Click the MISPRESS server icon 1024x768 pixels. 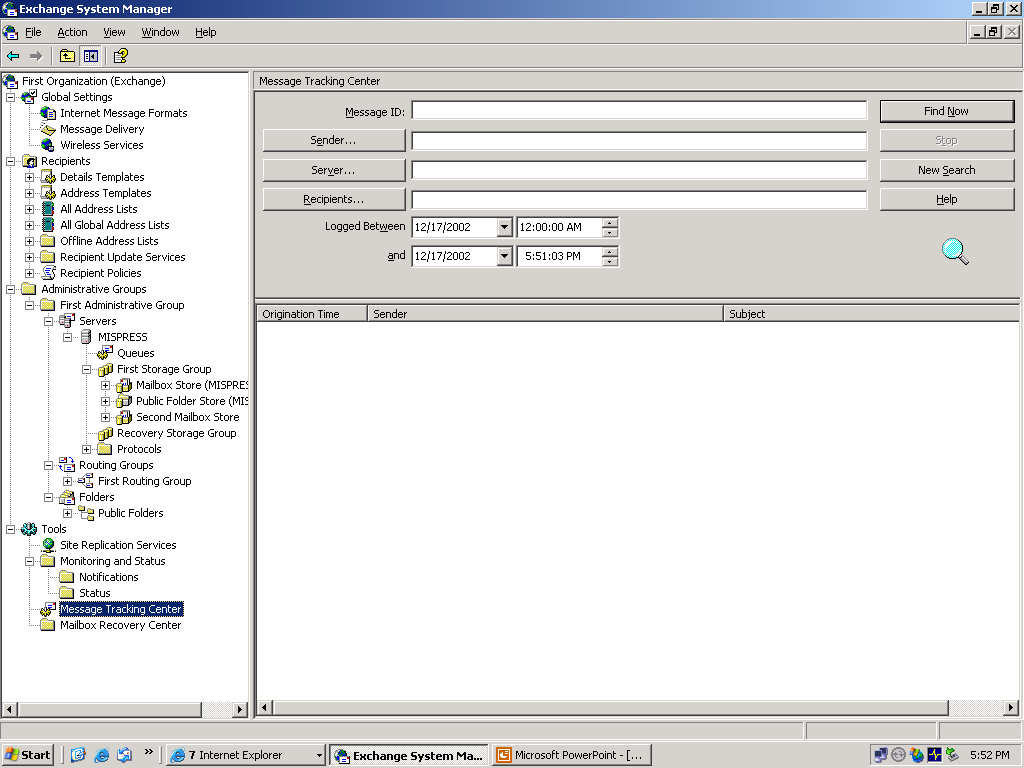tap(86, 337)
